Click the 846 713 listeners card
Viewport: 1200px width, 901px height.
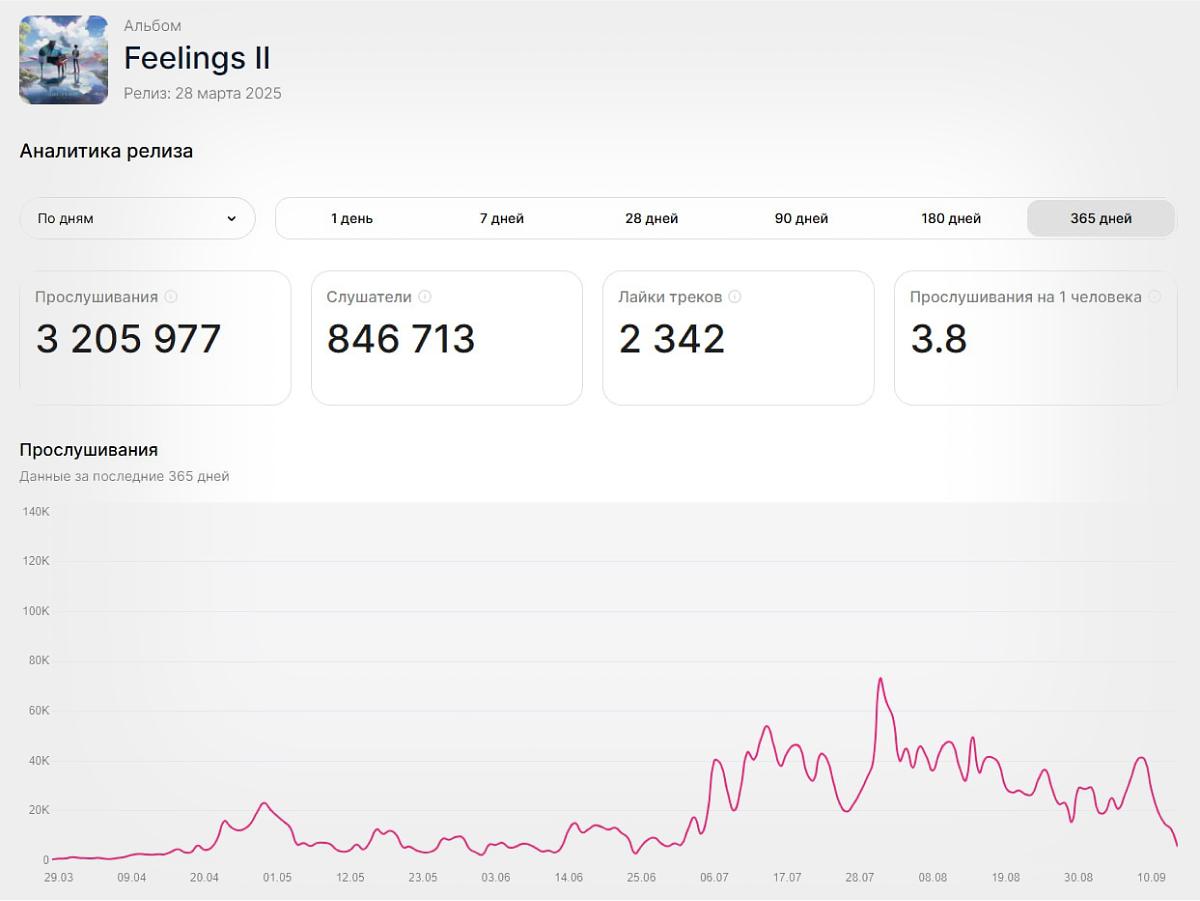click(446, 338)
